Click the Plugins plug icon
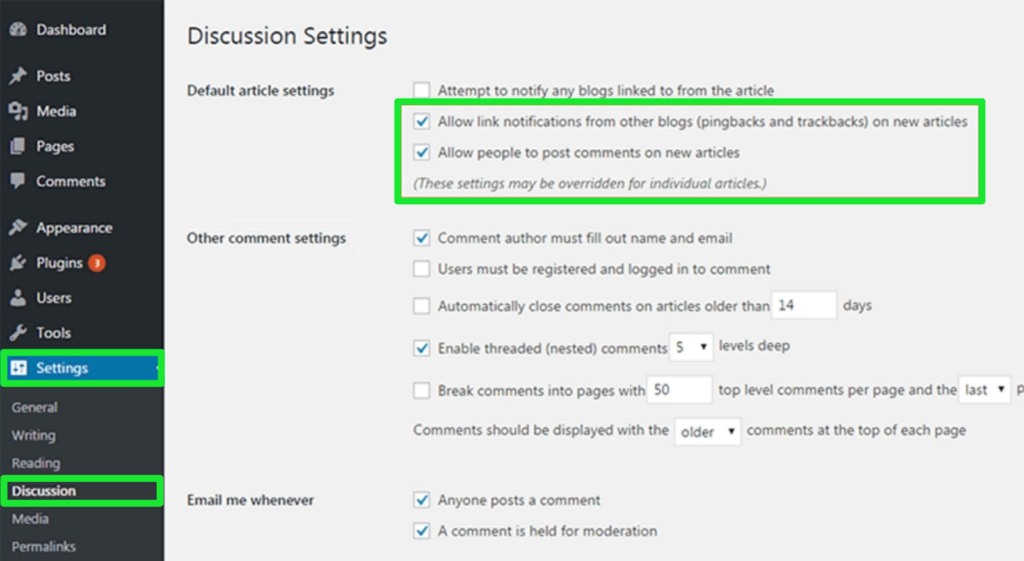1024x561 pixels. (x=17, y=263)
